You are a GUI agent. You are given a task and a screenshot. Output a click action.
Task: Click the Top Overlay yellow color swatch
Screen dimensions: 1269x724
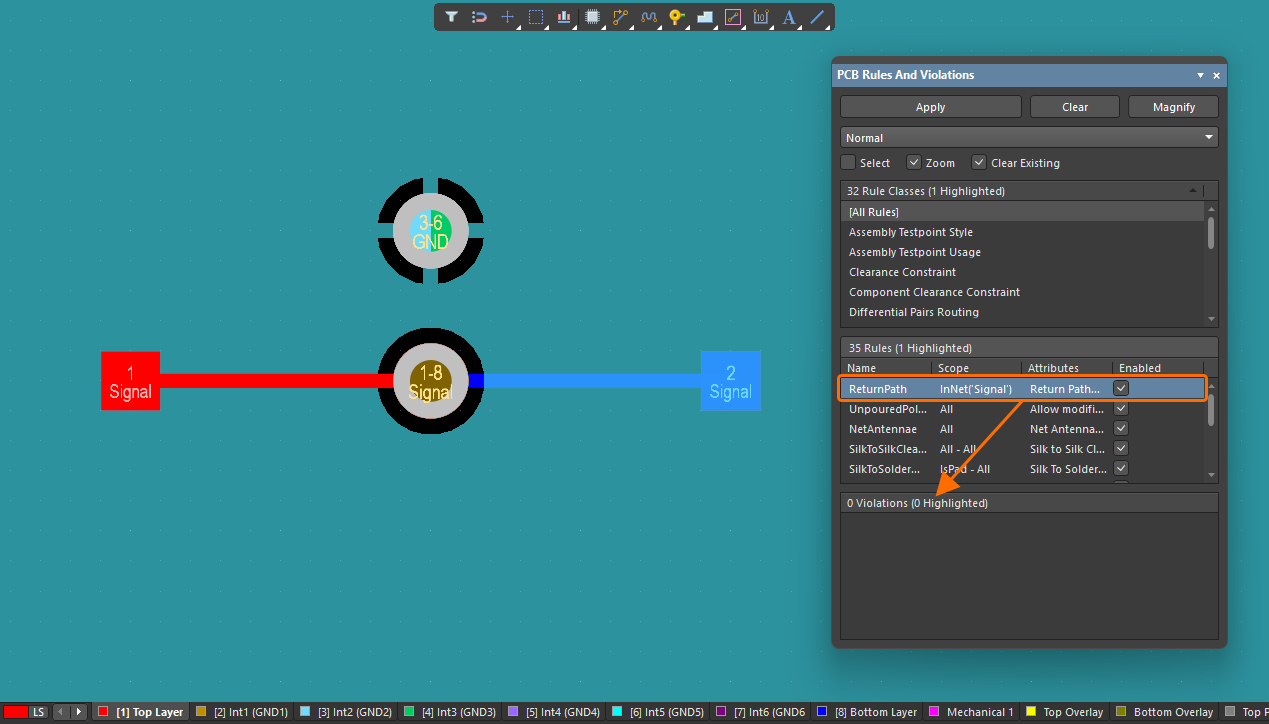1031,712
